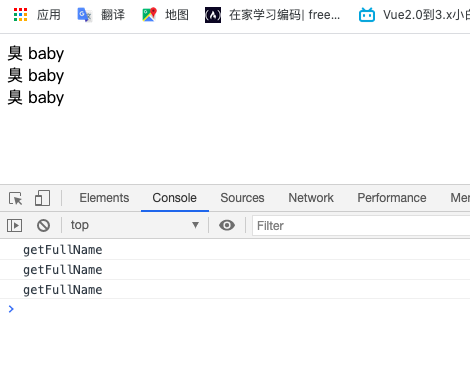The image size is (470, 384).
Task: Open the Apps grid bookmark icon
Action: click(20, 15)
